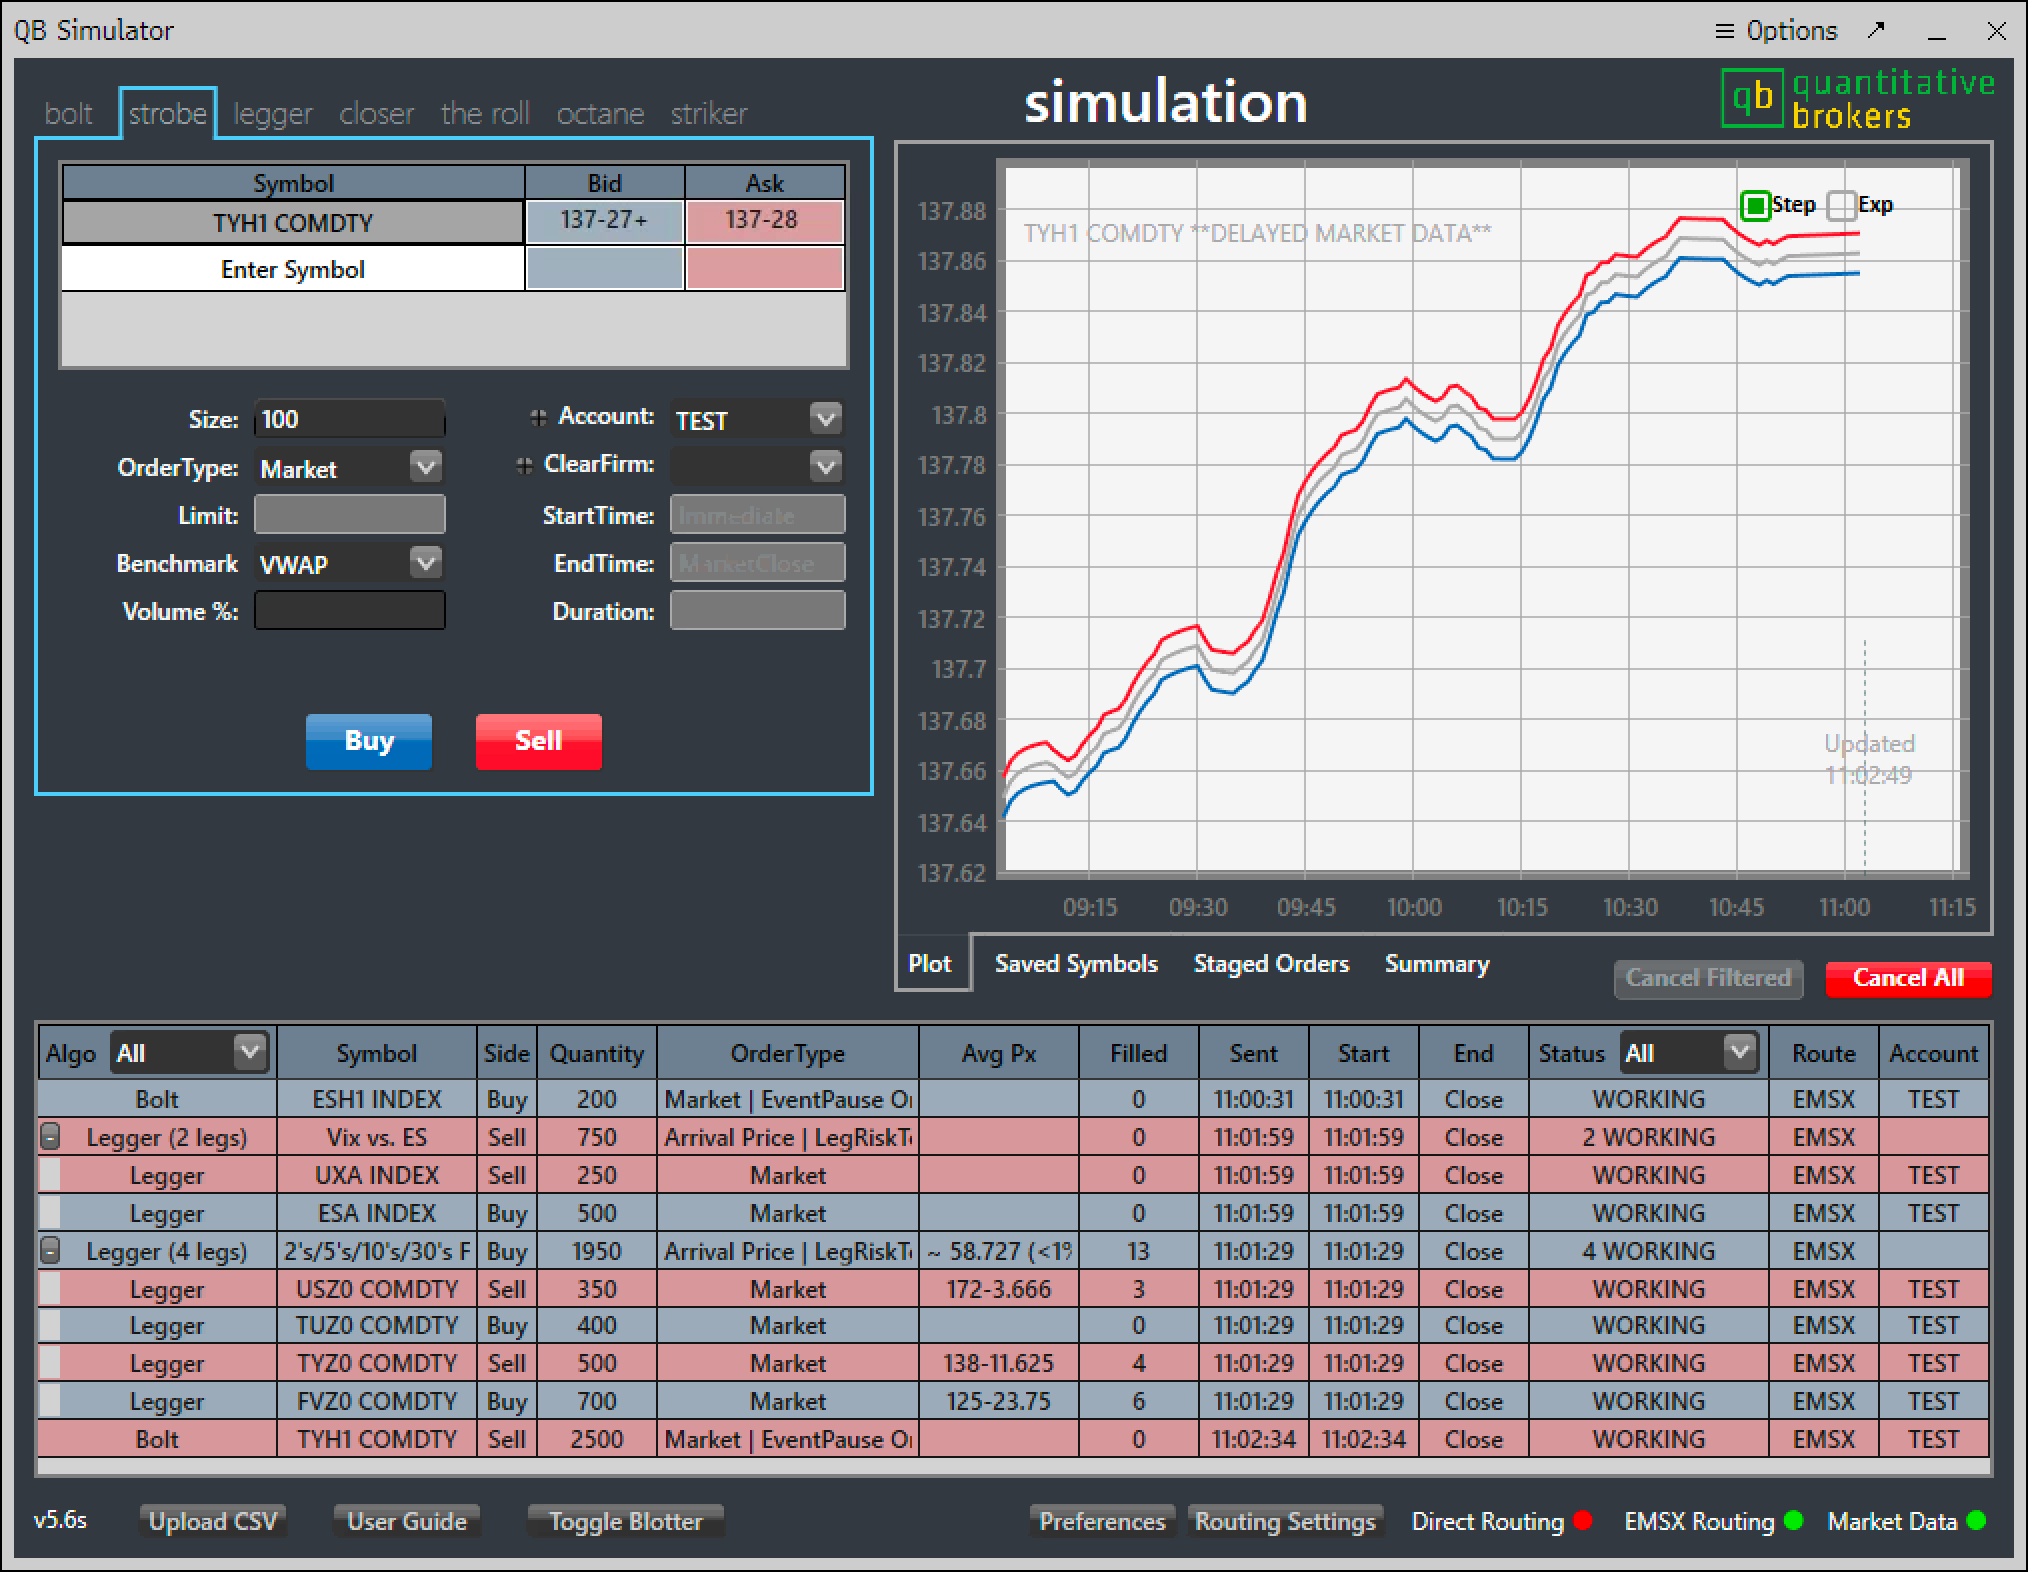
Task: Toggle checkbox on TYZ0 COMDTY legger row
Action: (x=49, y=1364)
